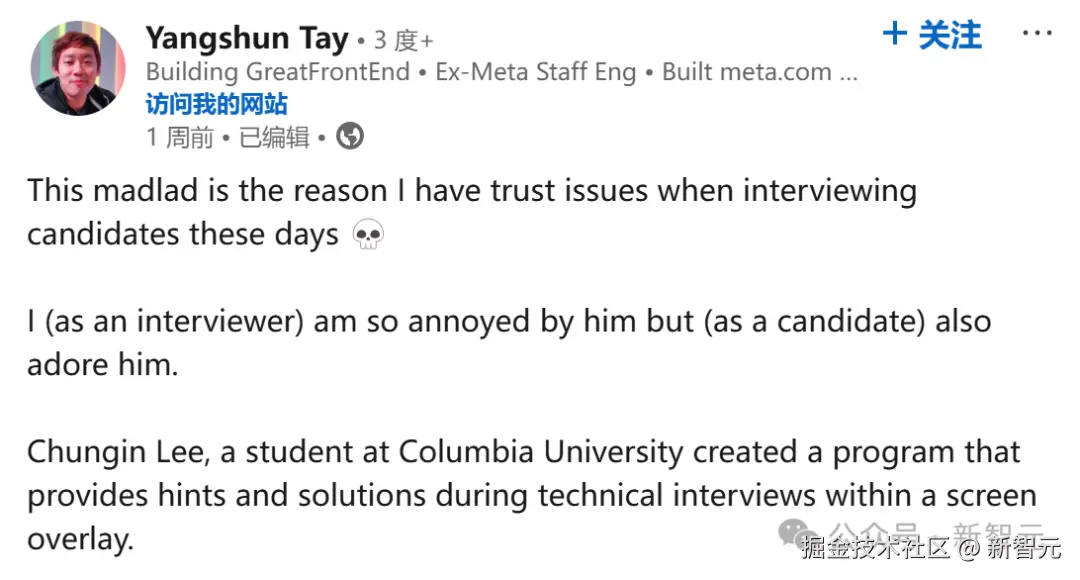Viewport: 1080px width, 580px height.
Task: Click the 1 周前 timestamp
Action: 180,137
